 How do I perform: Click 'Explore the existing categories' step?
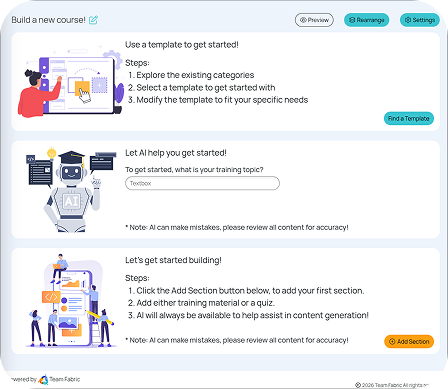(195, 75)
